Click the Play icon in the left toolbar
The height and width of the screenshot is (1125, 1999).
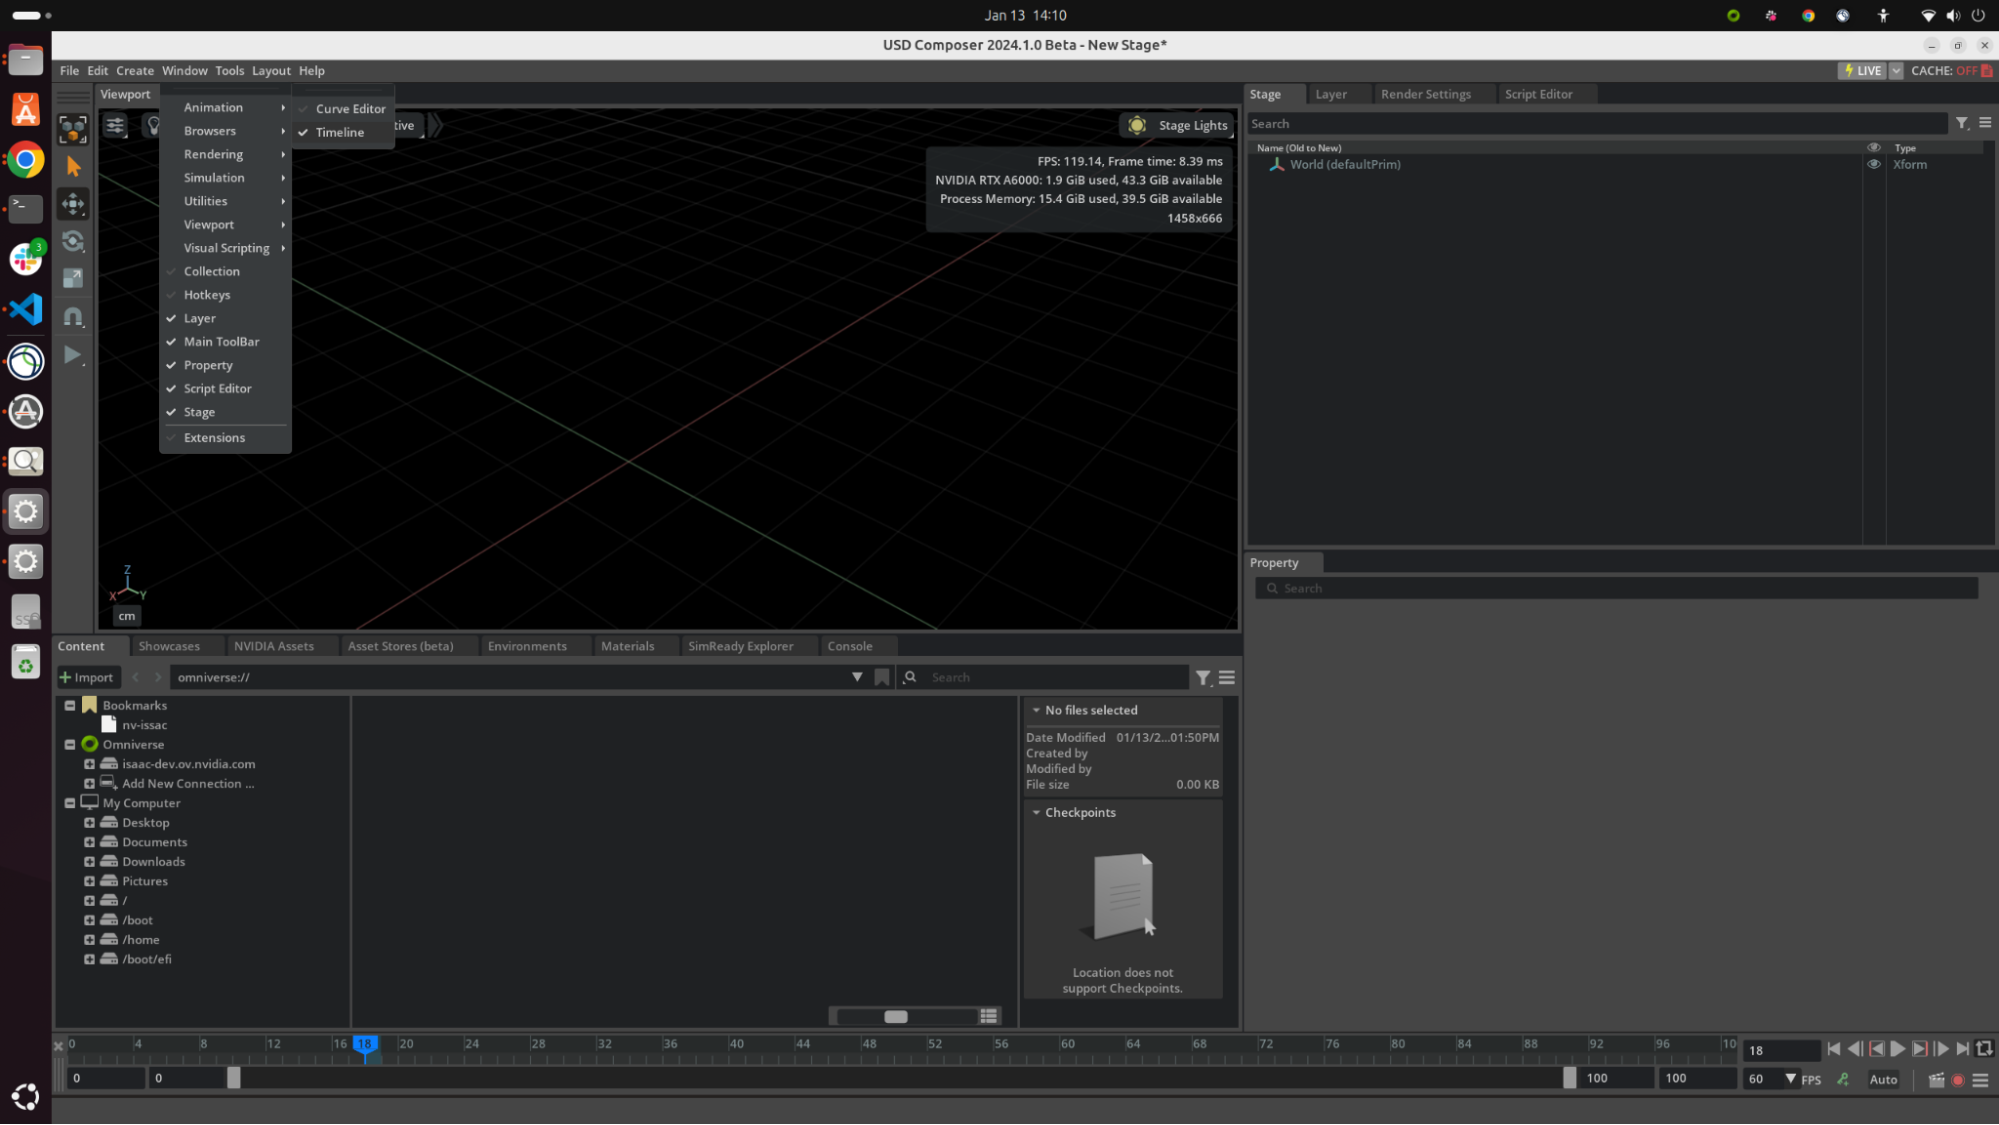(71, 354)
